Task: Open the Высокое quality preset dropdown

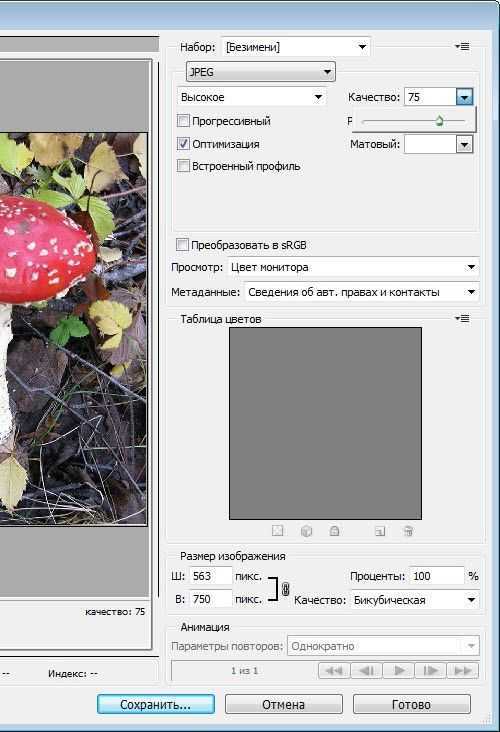Action: [252, 97]
